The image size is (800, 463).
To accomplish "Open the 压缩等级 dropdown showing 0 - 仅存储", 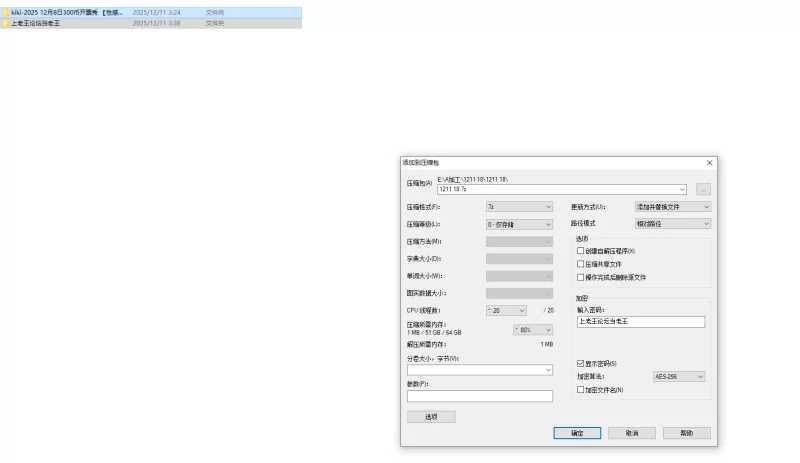I will [x=519, y=224].
